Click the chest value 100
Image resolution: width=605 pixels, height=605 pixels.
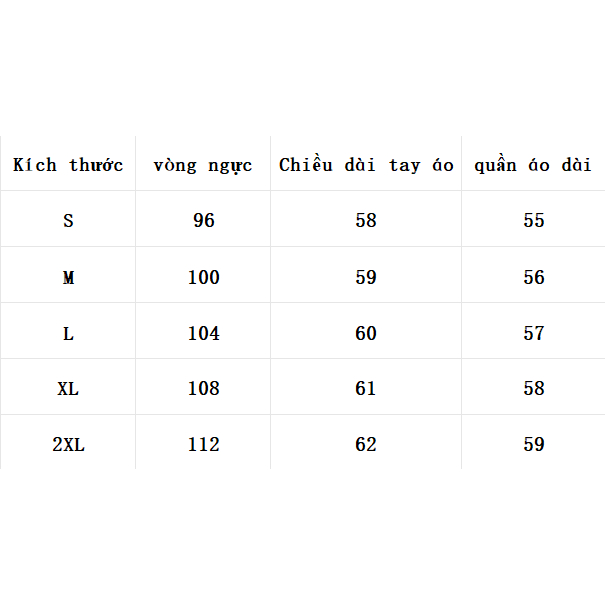click(204, 277)
